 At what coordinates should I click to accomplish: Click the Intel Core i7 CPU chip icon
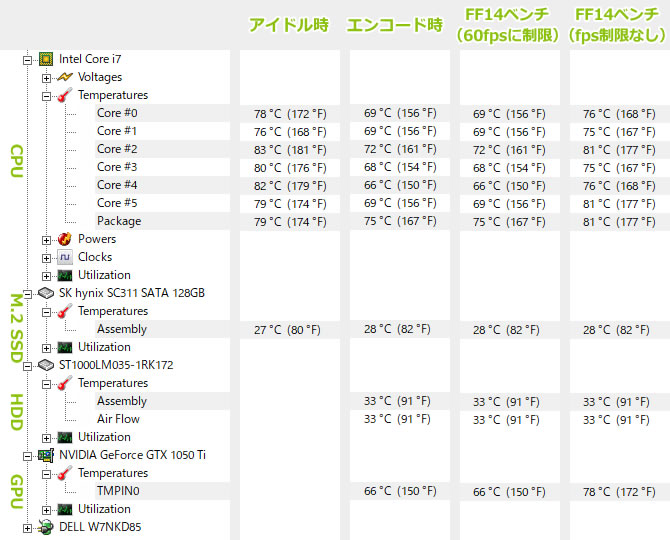point(46,59)
